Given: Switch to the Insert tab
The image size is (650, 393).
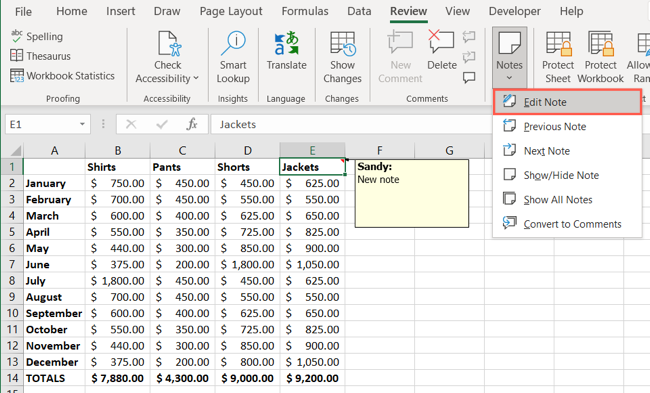Looking at the screenshot, I should [x=121, y=11].
